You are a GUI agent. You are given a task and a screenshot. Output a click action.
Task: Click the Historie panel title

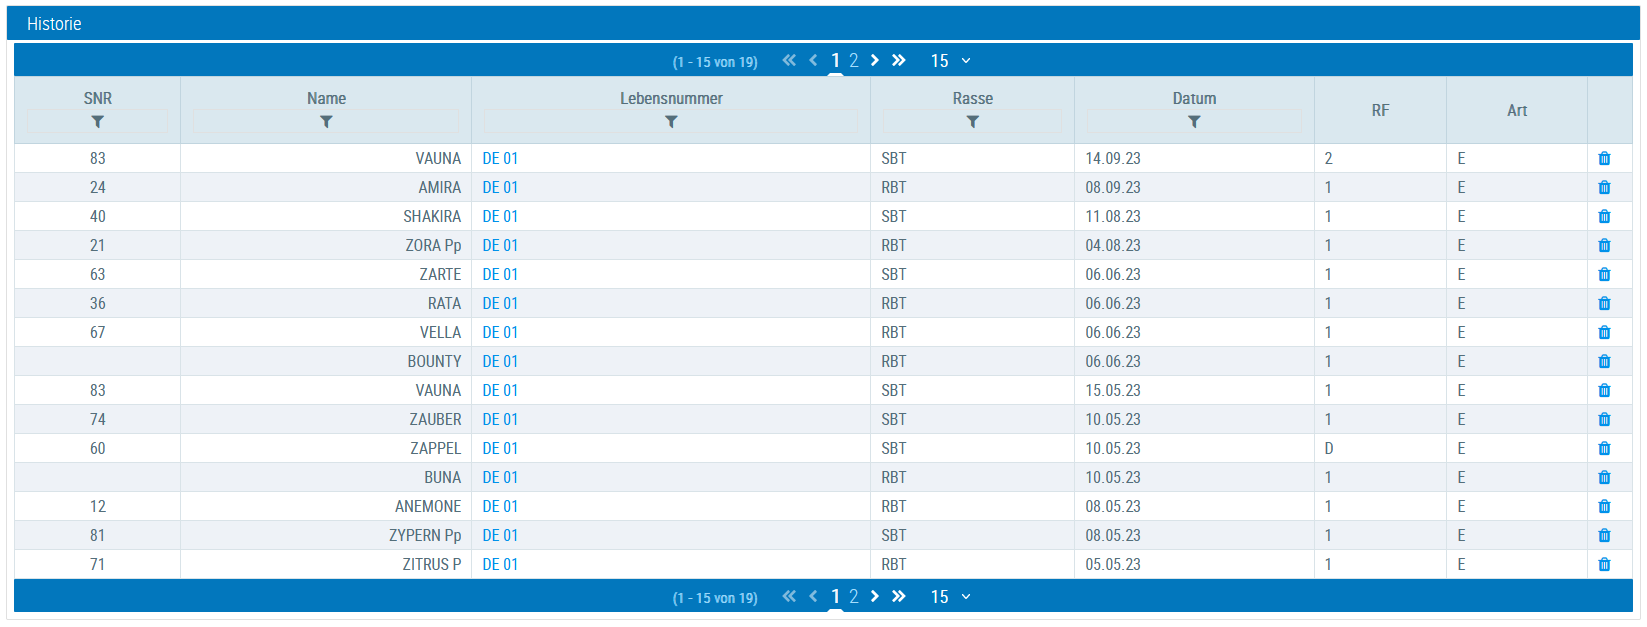pos(54,24)
